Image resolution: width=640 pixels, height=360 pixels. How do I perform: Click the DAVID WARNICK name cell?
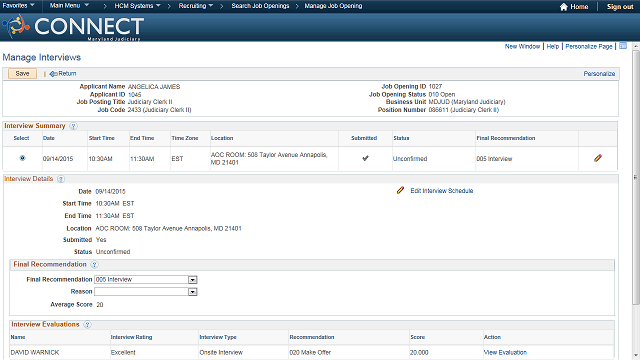coord(35,352)
